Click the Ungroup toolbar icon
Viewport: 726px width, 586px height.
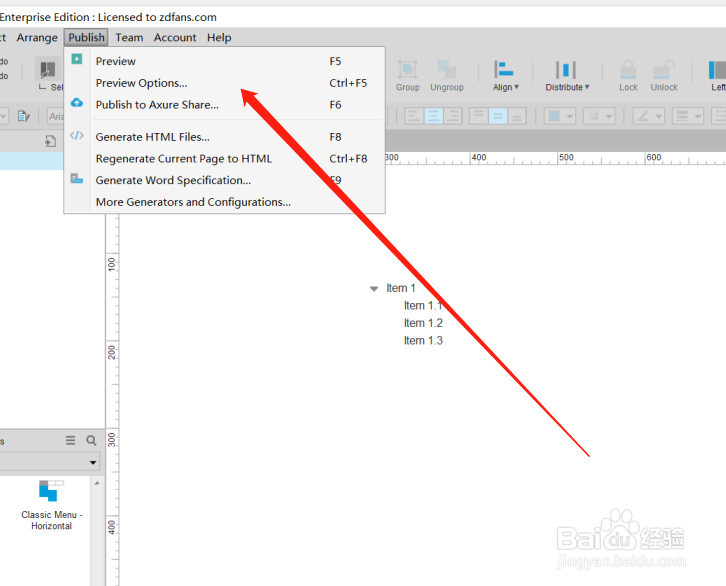coord(446,69)
